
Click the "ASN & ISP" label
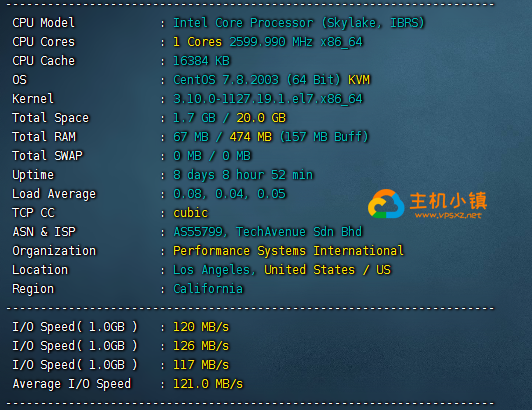tap(44, 232)
